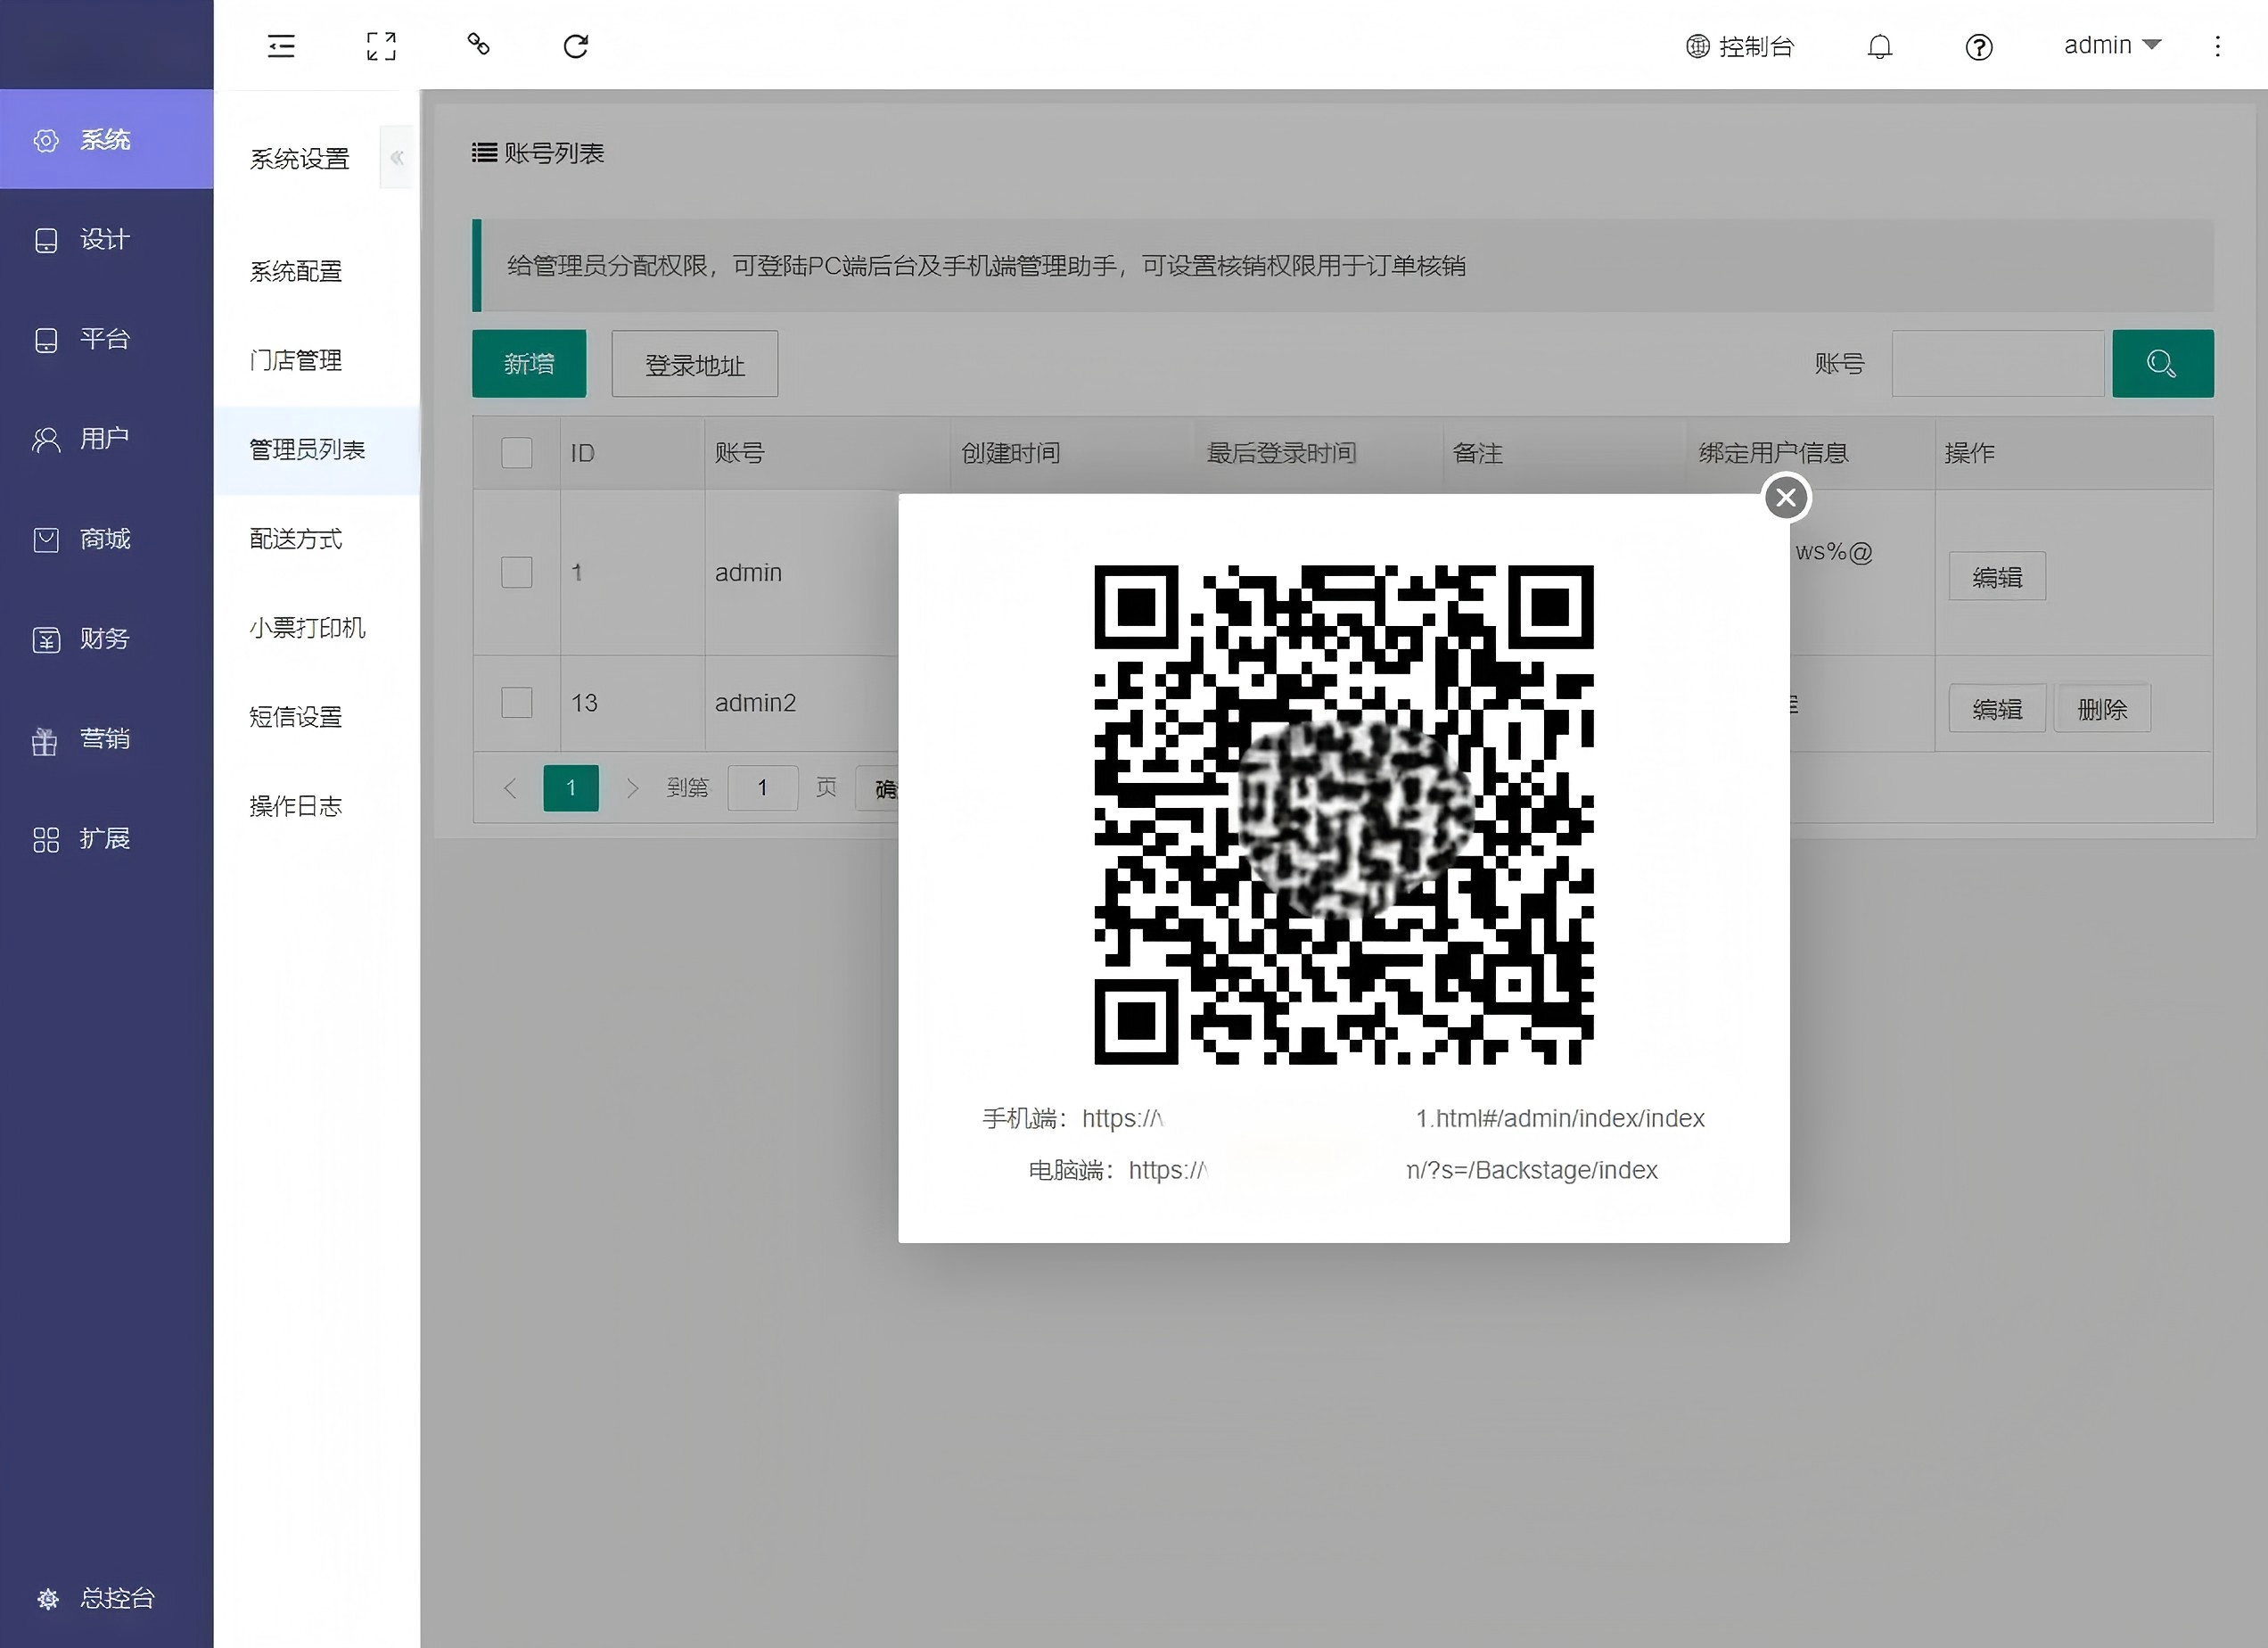Open the three-dot more options menu

coord(2217,47)
